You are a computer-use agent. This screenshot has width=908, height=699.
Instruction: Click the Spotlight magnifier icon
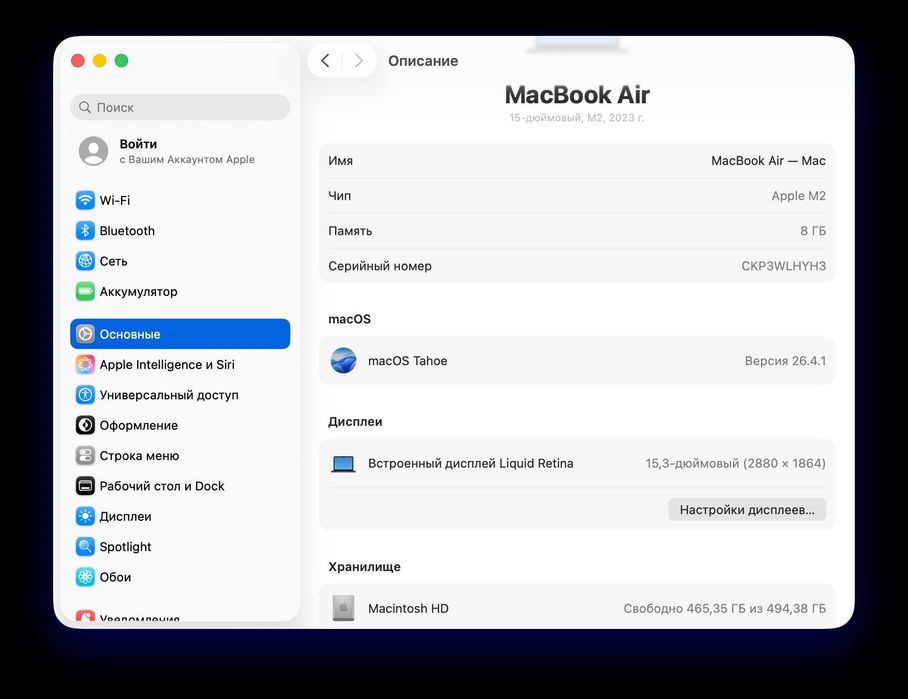click(85, 547)
